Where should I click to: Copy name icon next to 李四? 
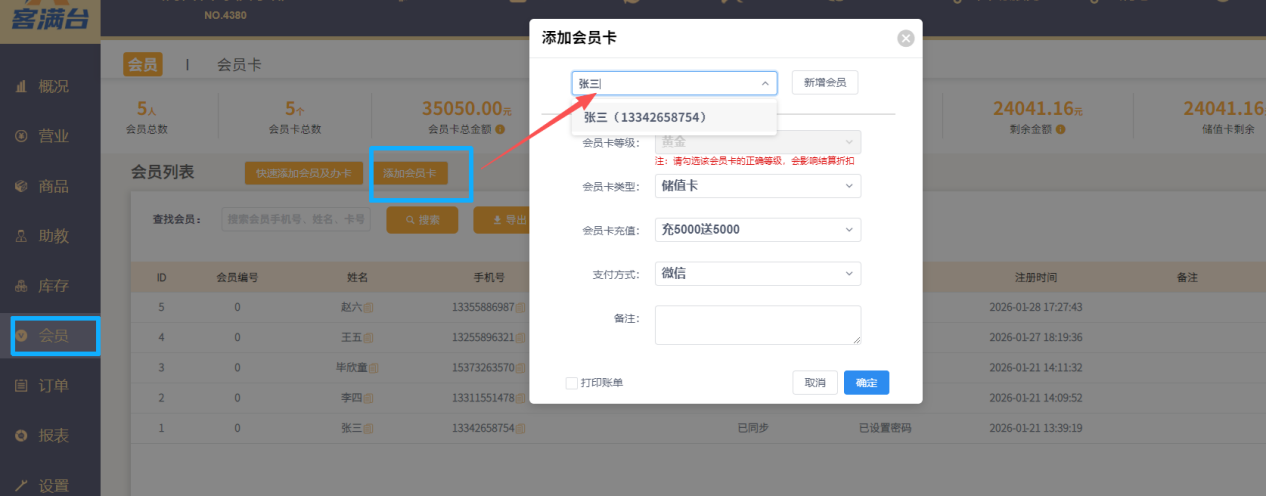(x=368, y=398)
